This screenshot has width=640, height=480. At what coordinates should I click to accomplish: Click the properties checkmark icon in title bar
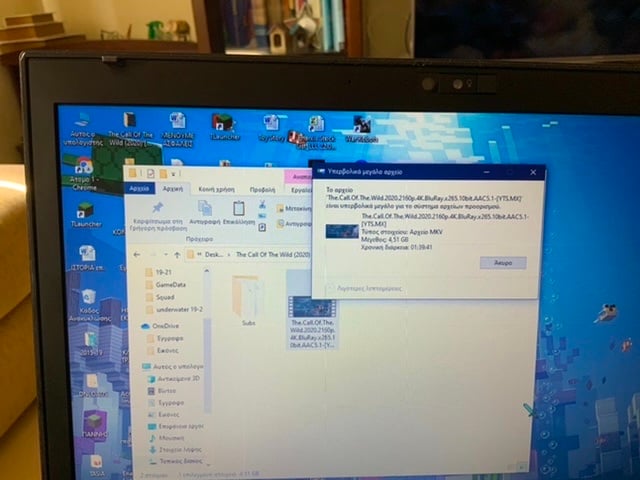151,173
